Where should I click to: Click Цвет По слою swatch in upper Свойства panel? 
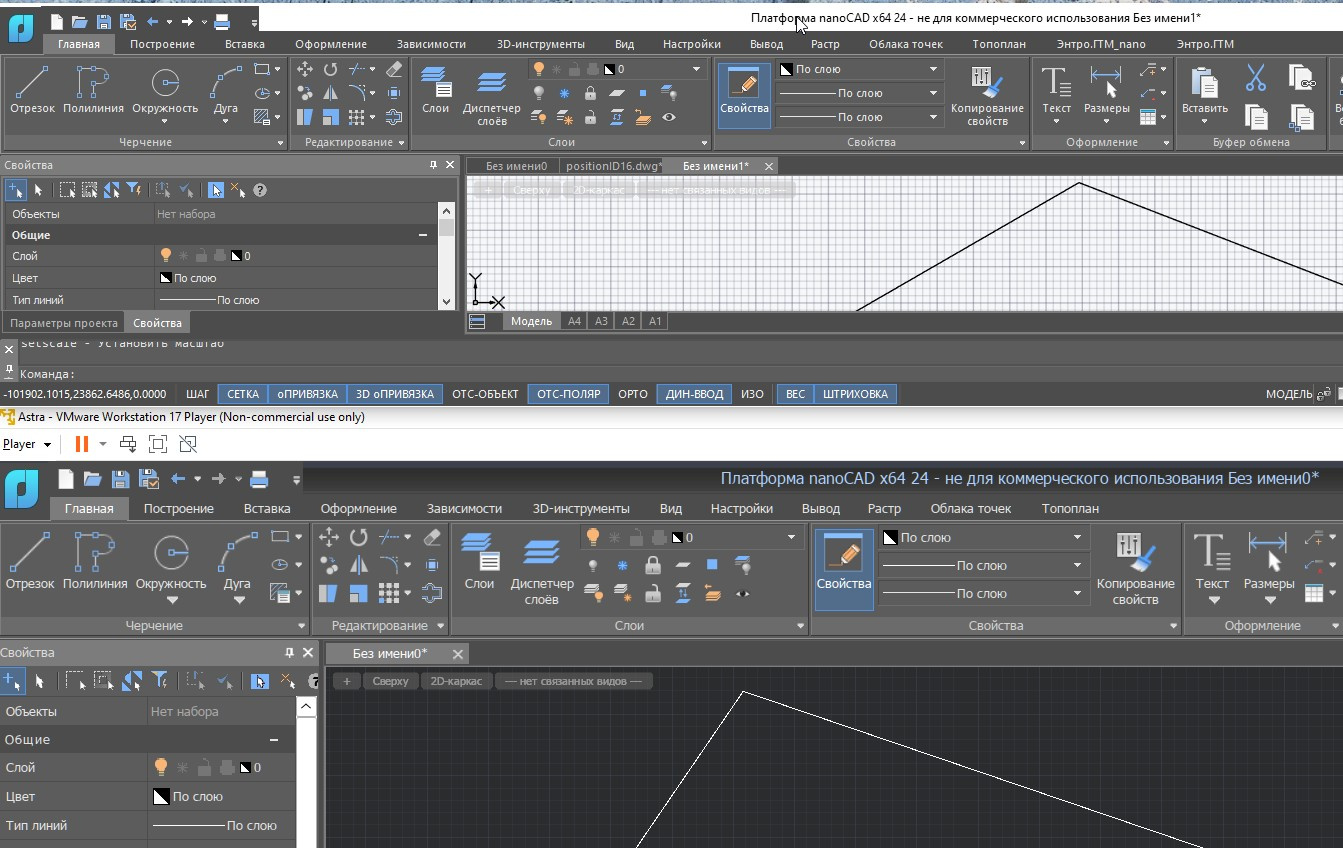[168, 278]
